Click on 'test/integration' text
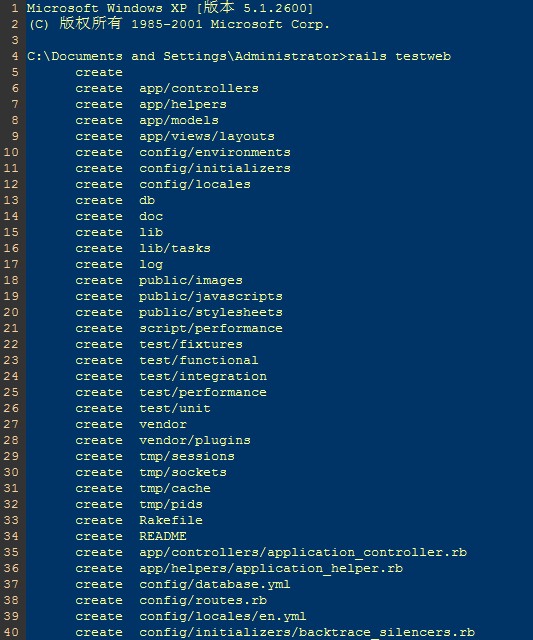 [x=203, y=376]
